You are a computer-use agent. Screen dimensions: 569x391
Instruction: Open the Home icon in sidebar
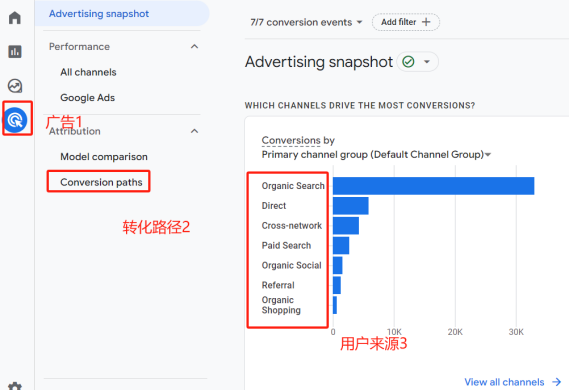(15, 17)
